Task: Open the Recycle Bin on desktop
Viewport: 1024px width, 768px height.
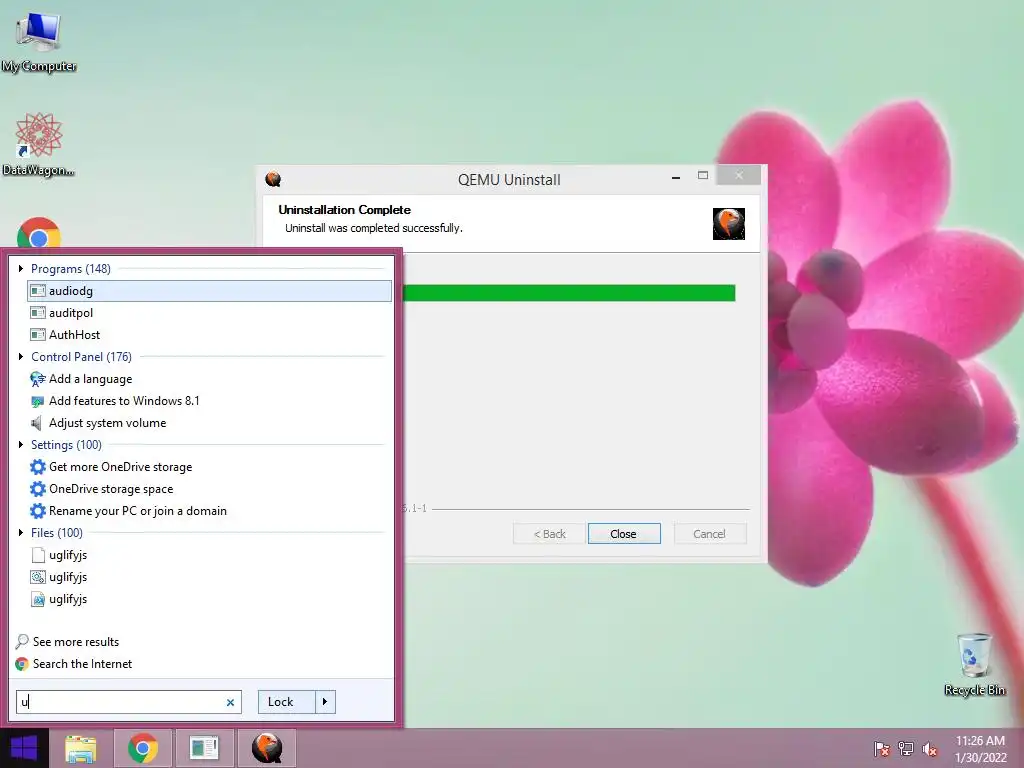Action: click(974, 664)
